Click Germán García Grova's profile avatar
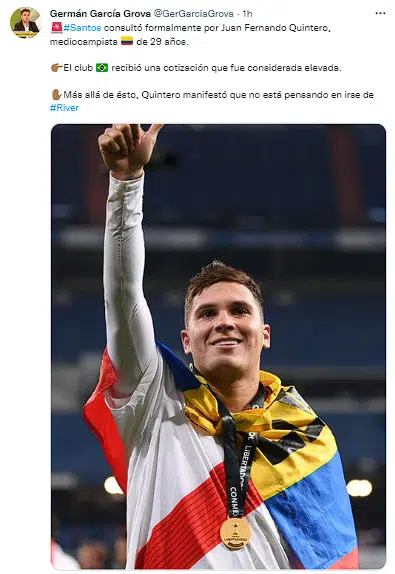The image size is (395, 574). 25,22
